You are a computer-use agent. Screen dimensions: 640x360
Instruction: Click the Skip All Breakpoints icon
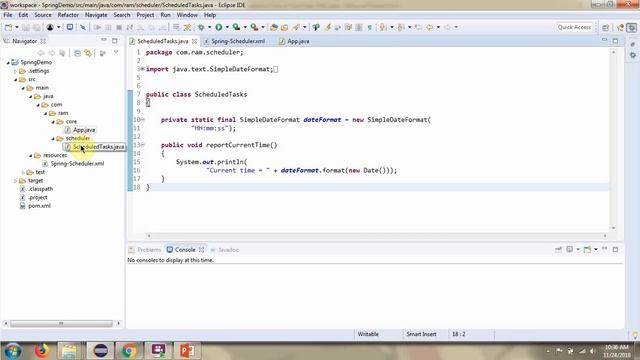83,27
